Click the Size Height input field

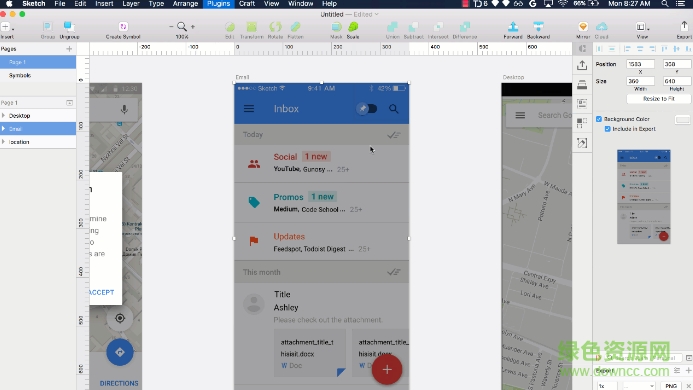[x=676, y=81]
